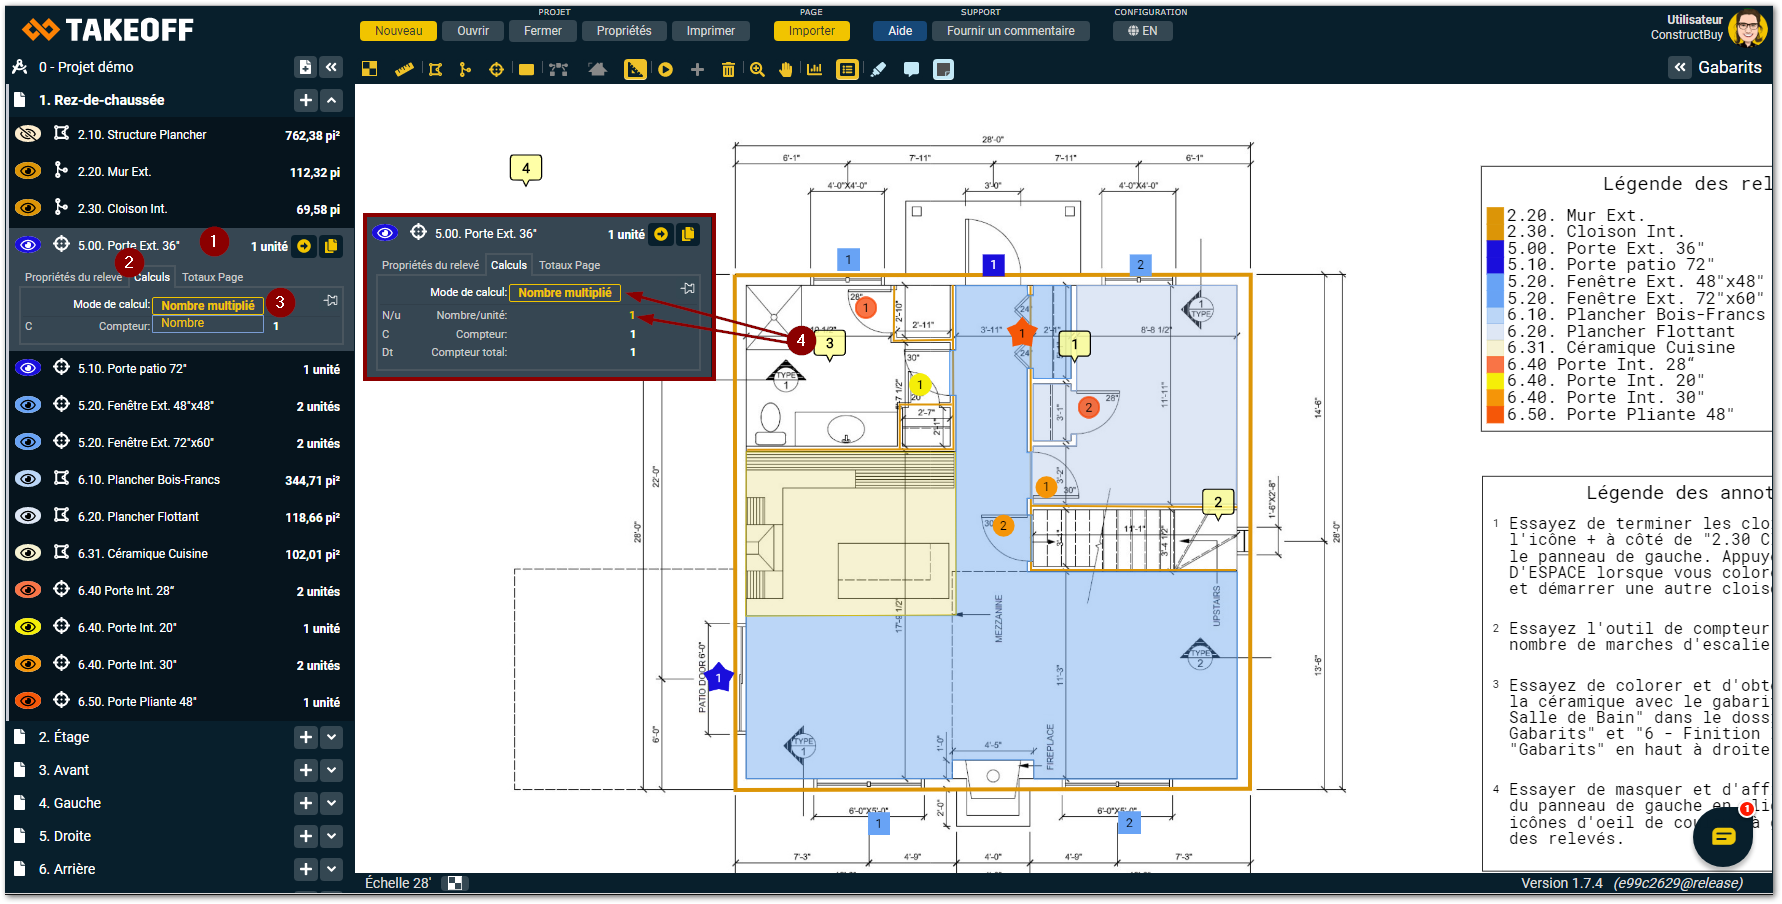Click the trash delete icon
Image resolution: width=1782 pixels, height=904 pixels.
728,69
